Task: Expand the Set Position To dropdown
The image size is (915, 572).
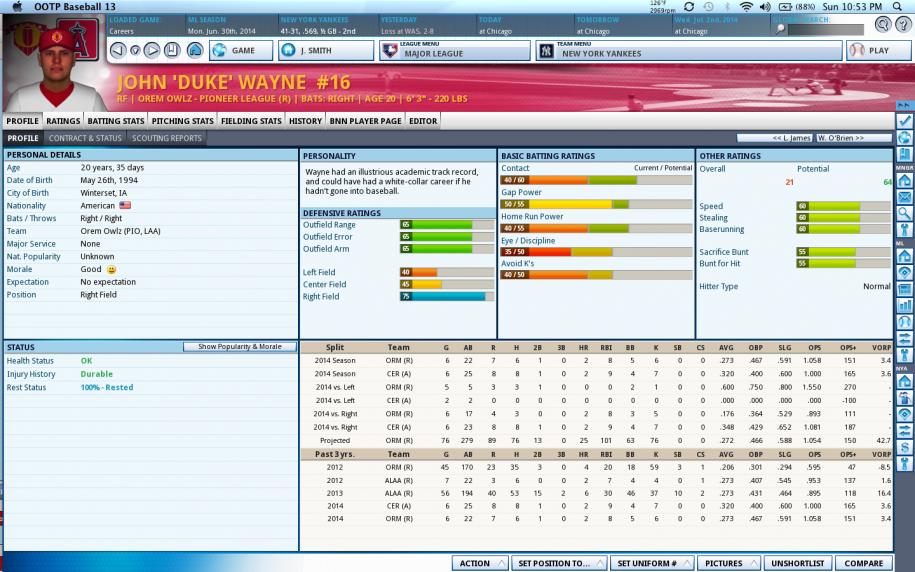Action: click(558, 563)
